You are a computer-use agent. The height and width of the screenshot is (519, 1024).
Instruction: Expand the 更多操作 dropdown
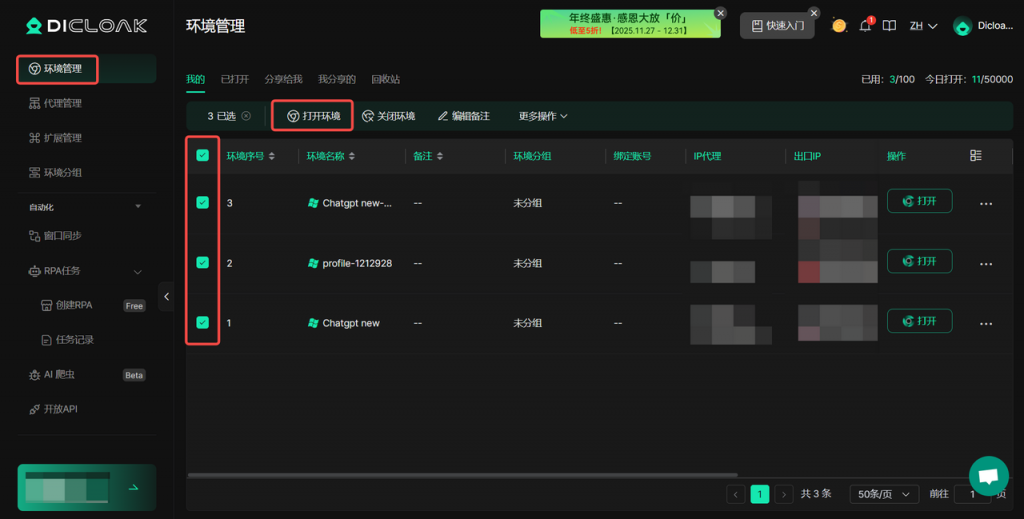point(543,116)
